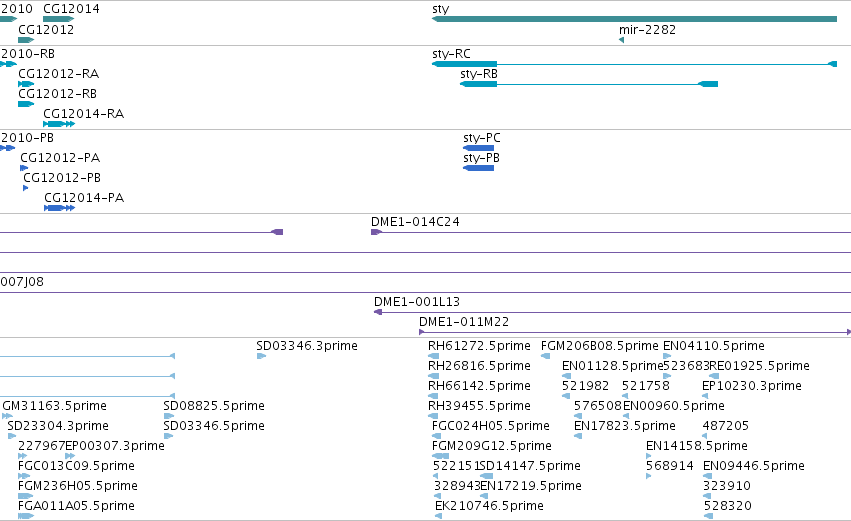The width and height of the screenshot is (851, 521).
Task: Click the SD03346.5prime EST label
Action: coord(214,426)
